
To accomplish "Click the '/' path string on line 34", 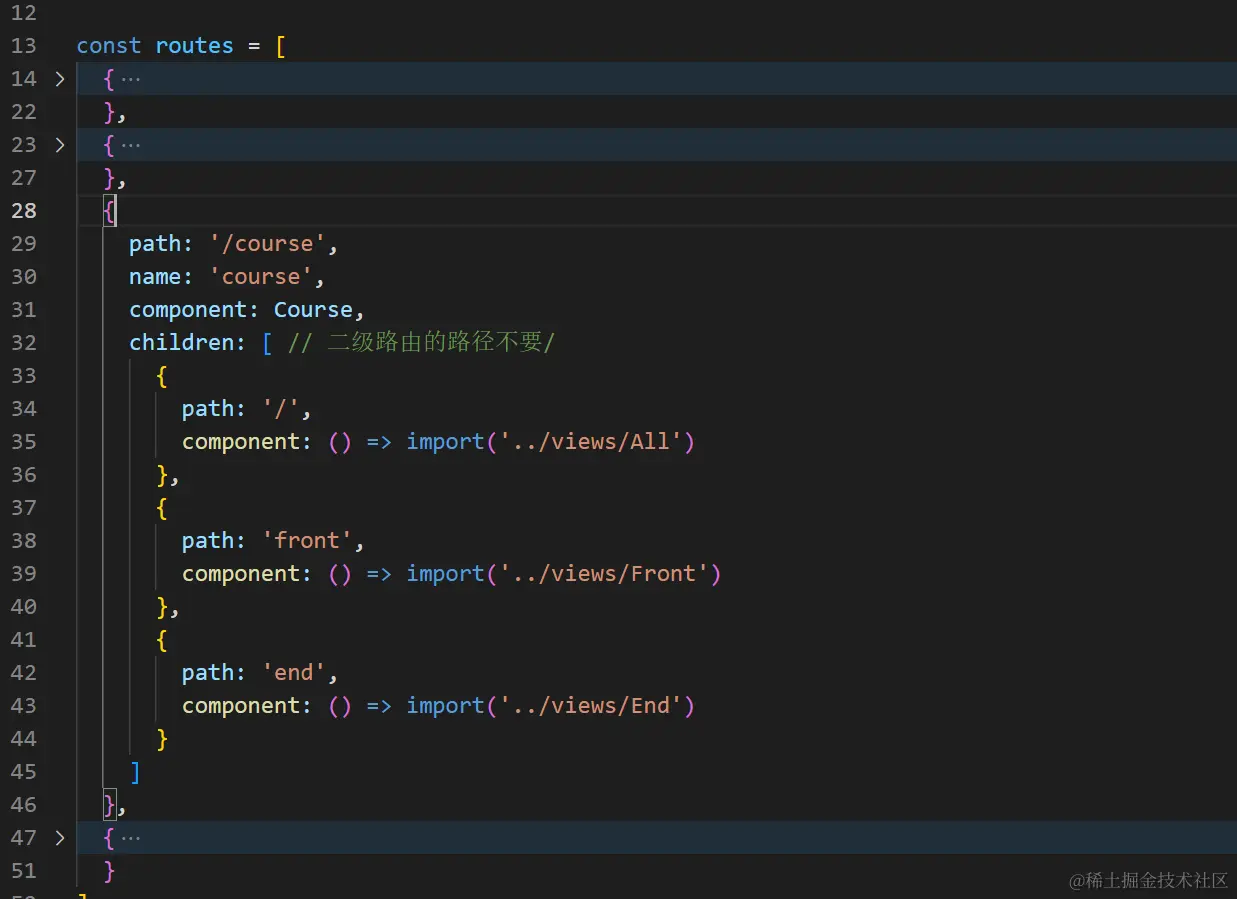I will (x=280, y=409).
